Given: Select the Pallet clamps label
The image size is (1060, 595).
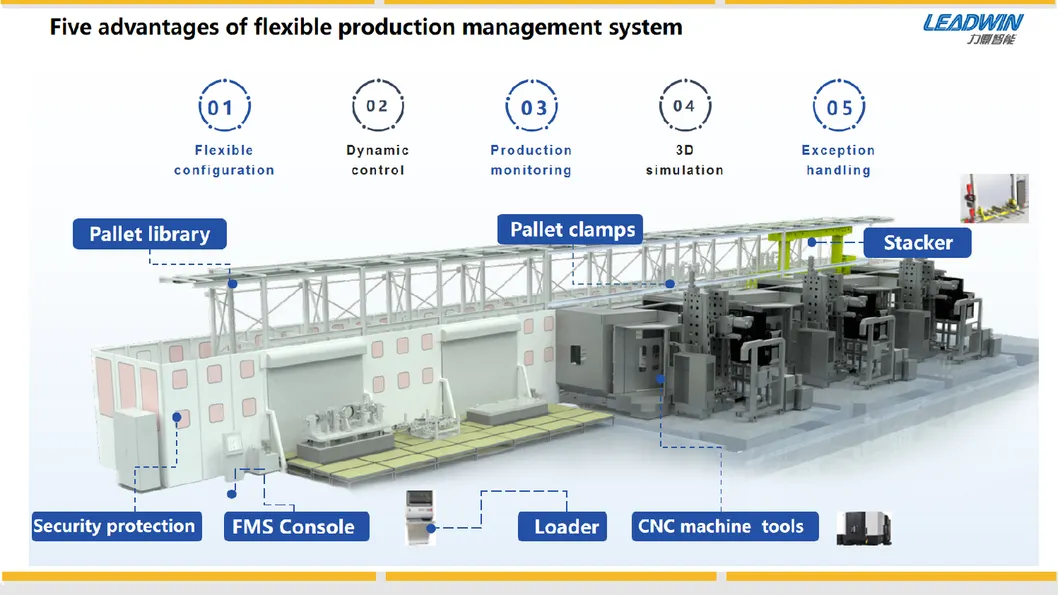Looking at the screenshot, I should coord(571,230).
